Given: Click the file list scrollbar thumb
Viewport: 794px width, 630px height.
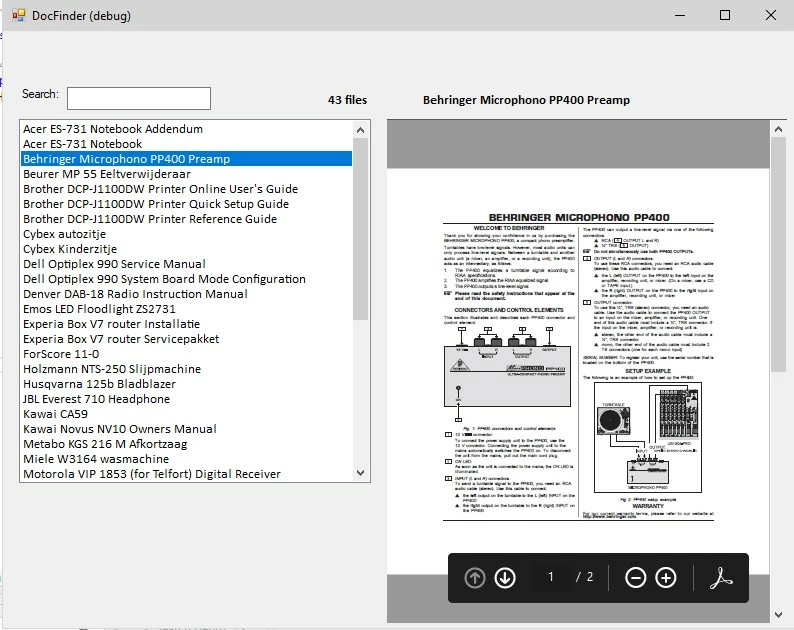Looking at the screenshot, I should tap(361, 229).
